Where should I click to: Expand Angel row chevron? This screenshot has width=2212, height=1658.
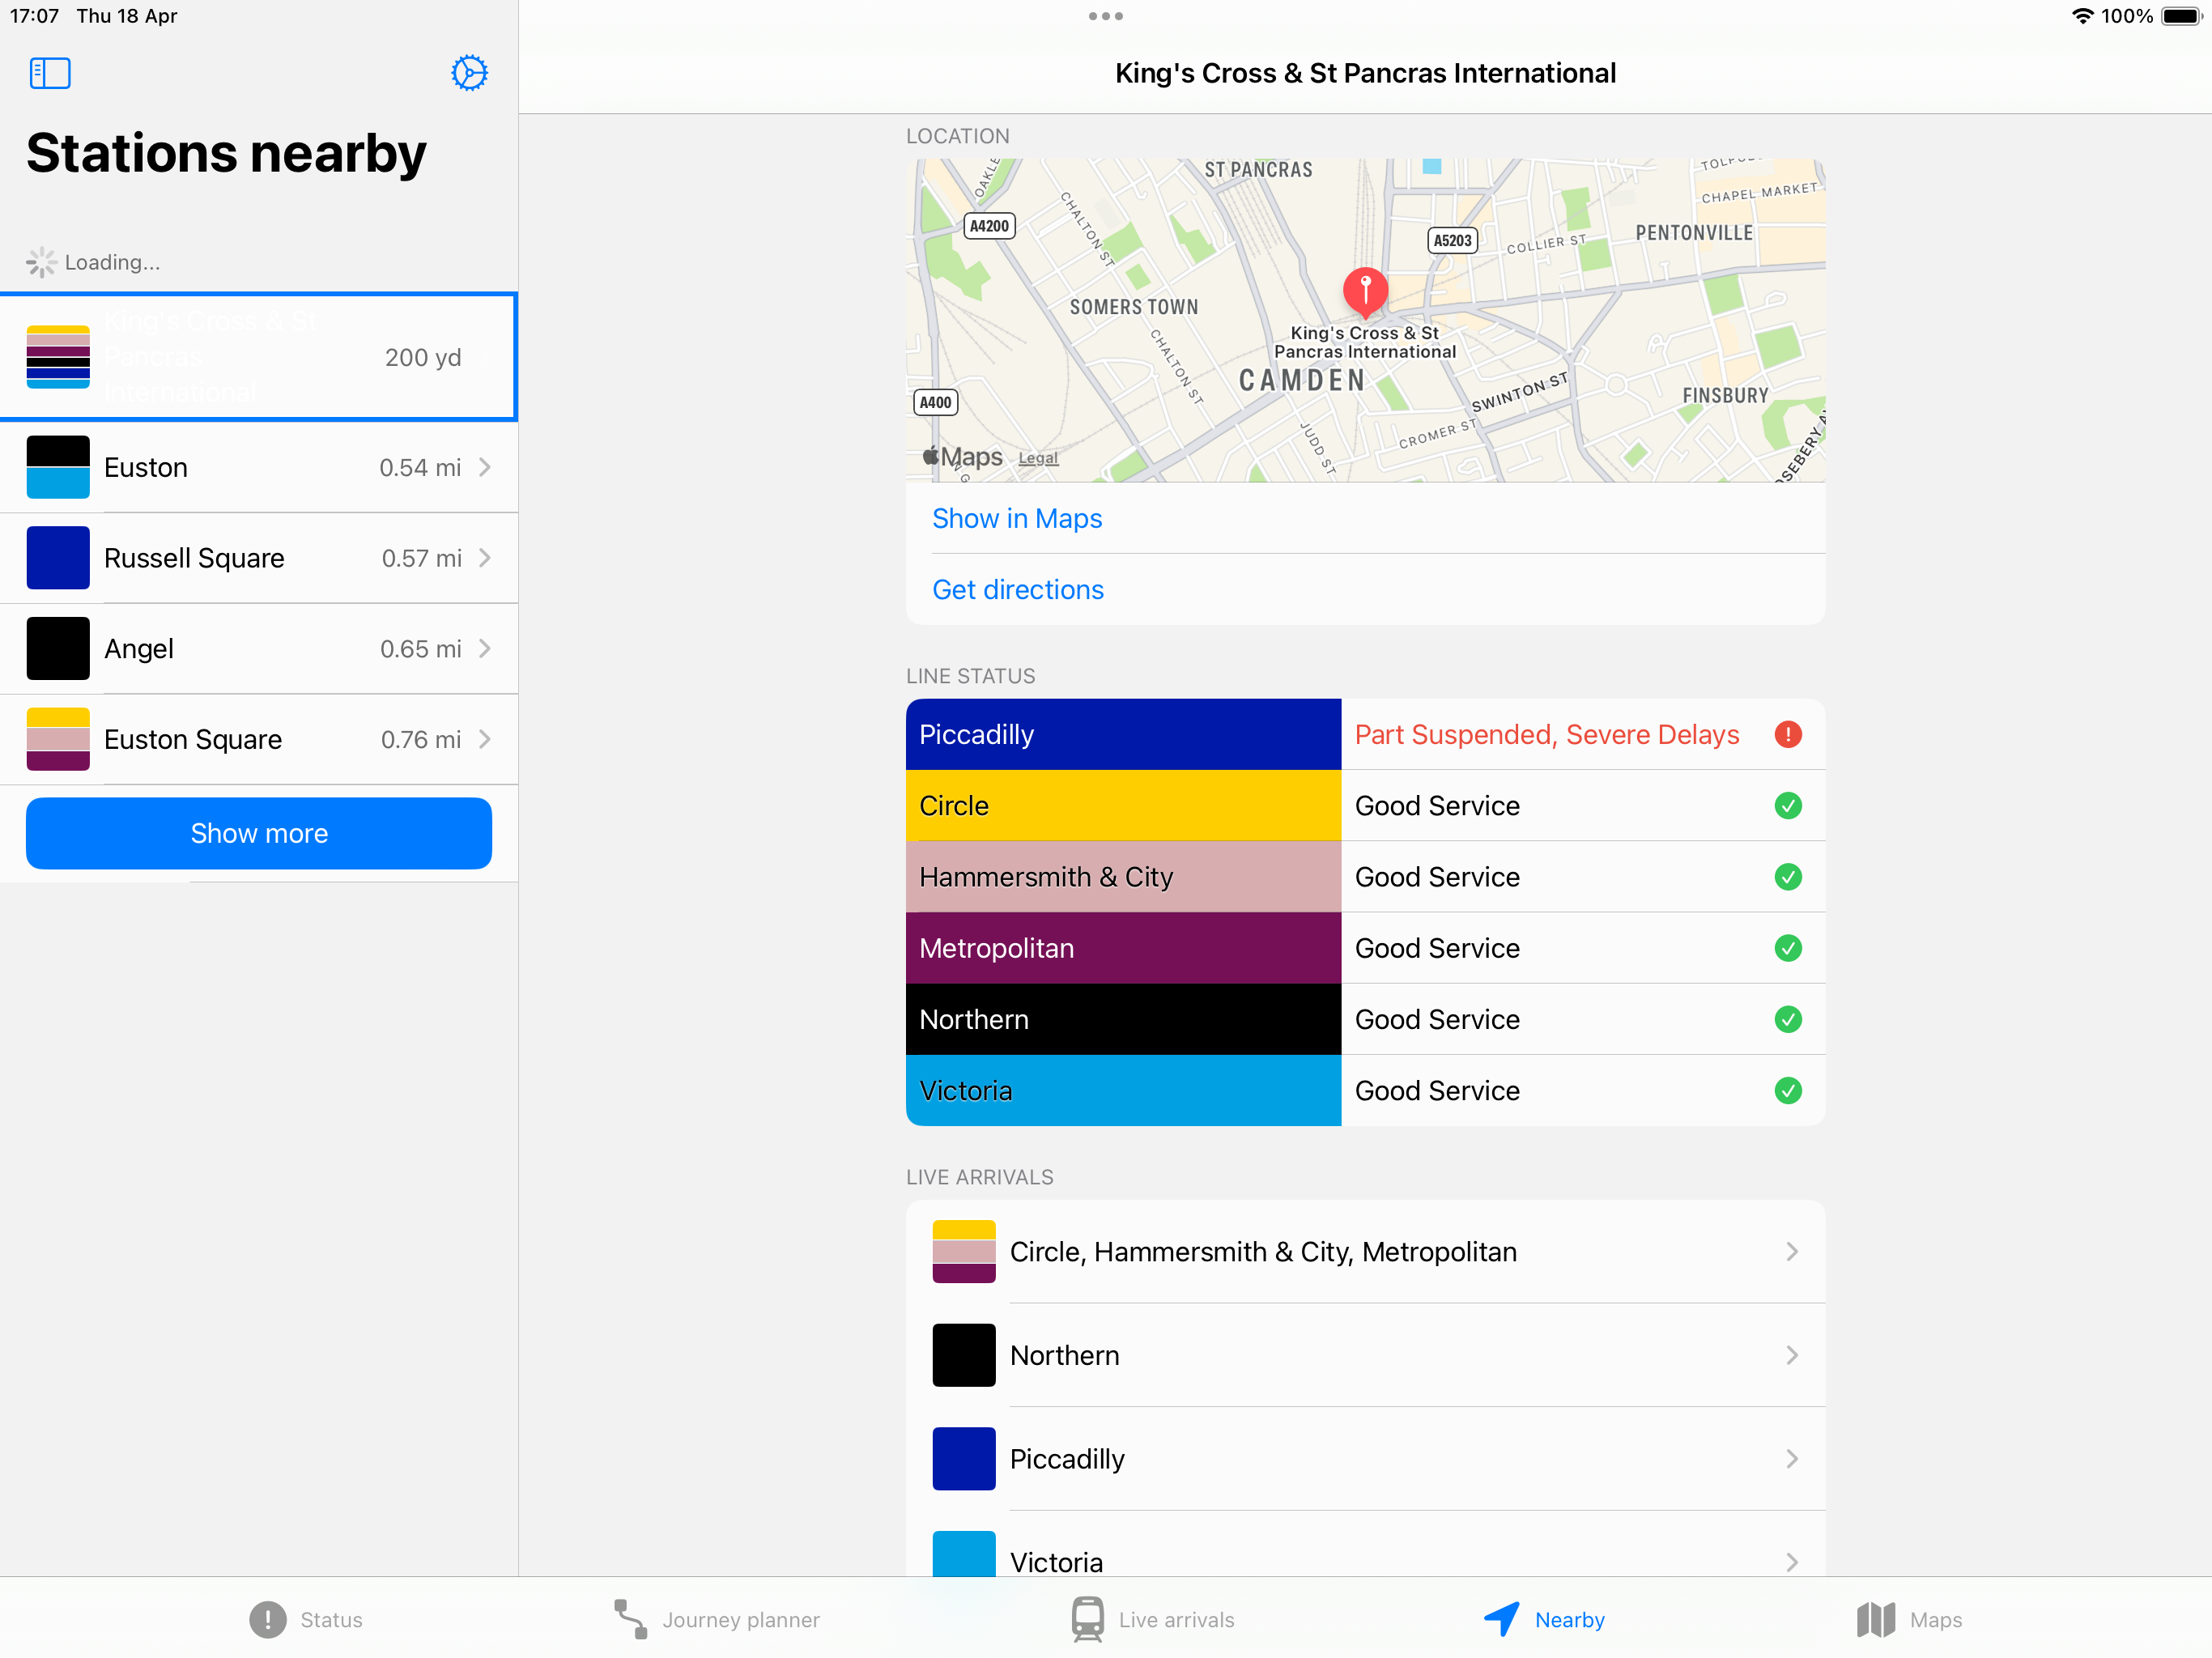485,649
